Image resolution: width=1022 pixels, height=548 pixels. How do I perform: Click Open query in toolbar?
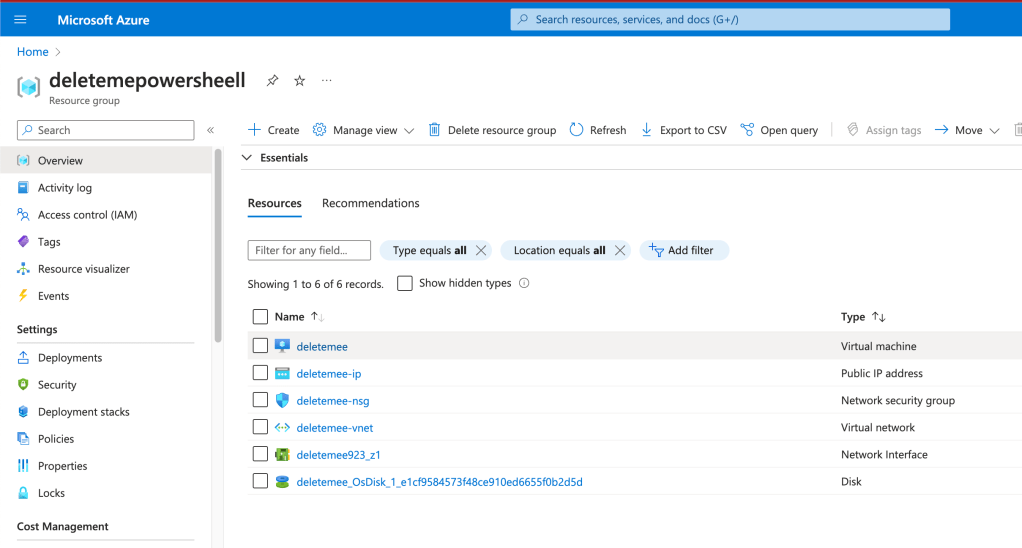click(779, 130)
